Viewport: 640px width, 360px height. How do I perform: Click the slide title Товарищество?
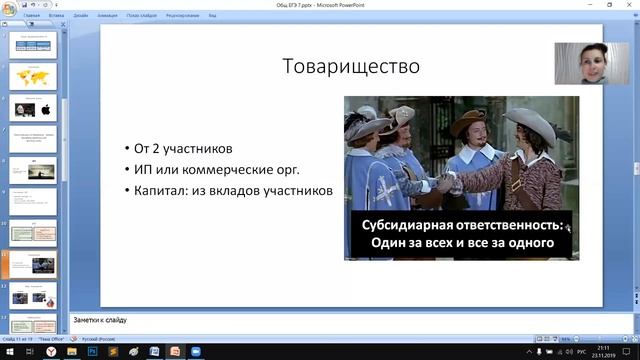351,66
